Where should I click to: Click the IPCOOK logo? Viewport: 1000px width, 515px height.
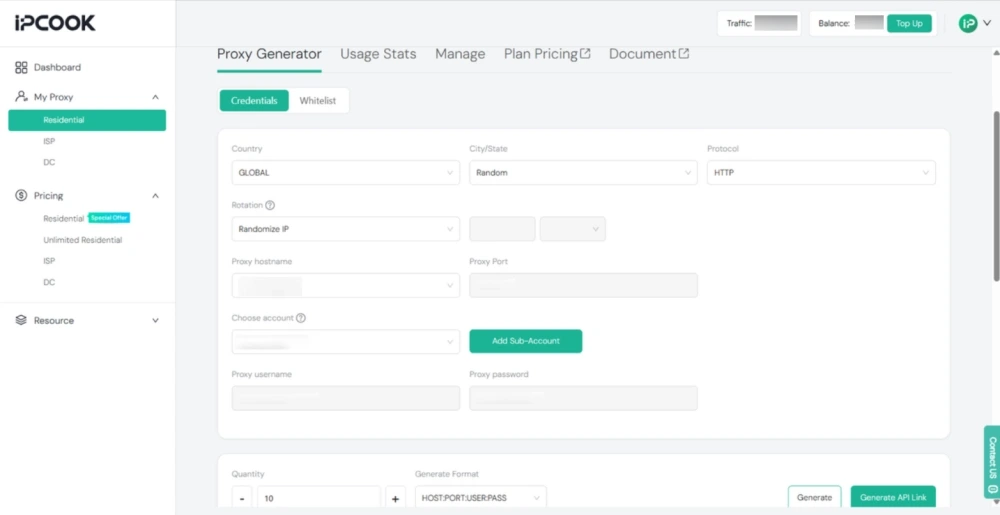pyautogui.click(x=55, y=23)
